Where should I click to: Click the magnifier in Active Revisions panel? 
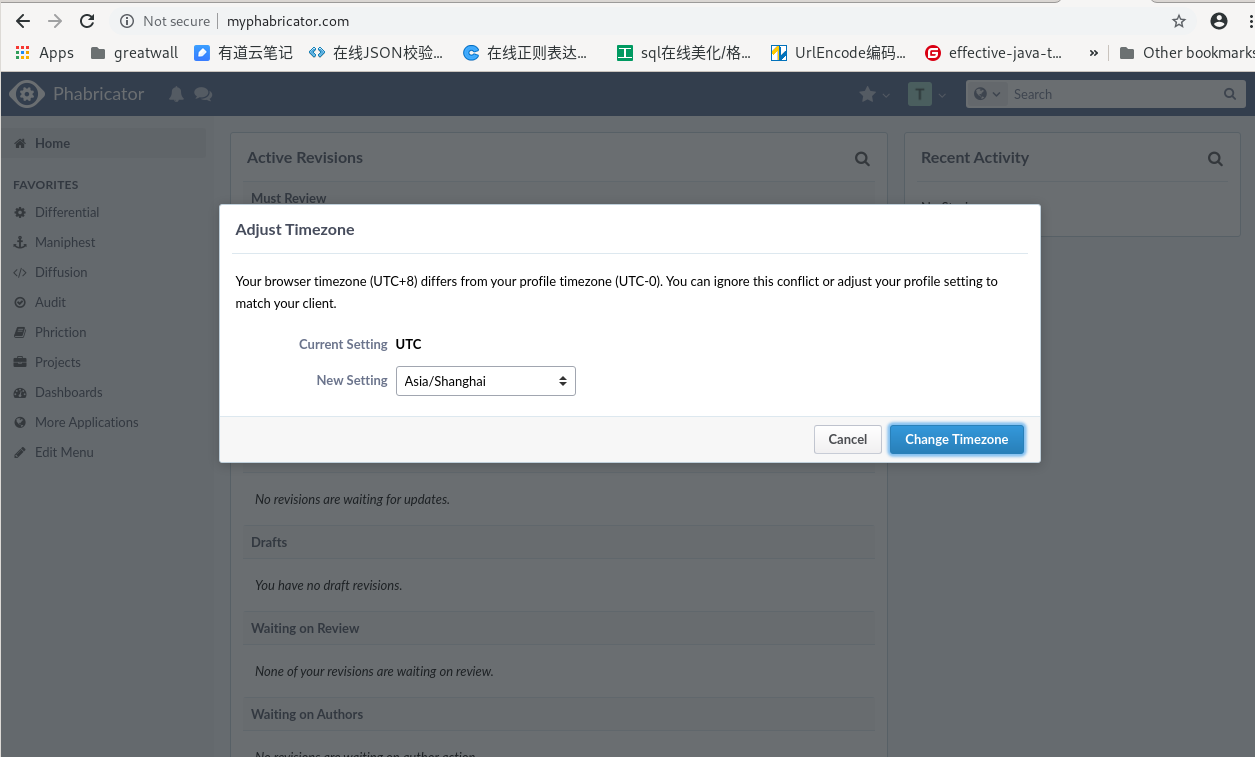pyautogui.click(x=861, y=158)
